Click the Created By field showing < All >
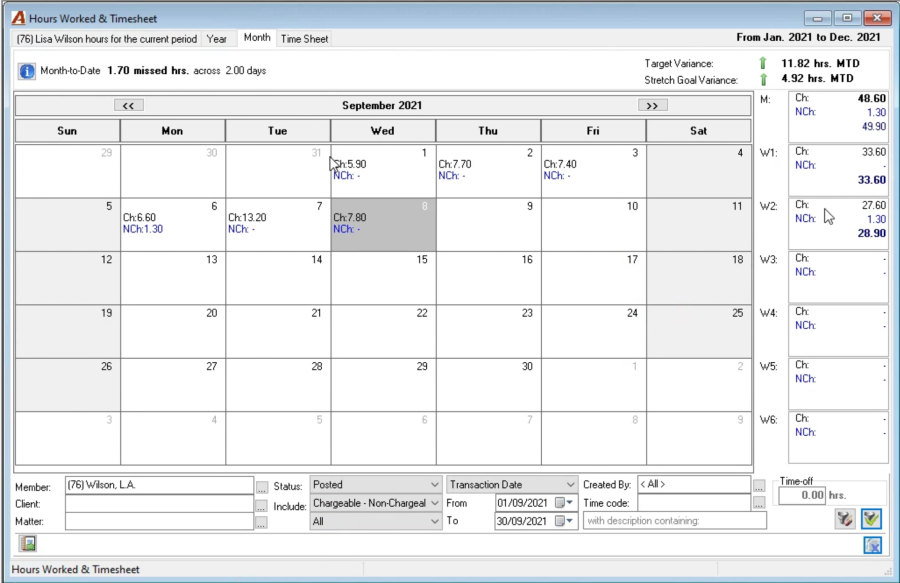The image size is (900, 583). point(694,484)
